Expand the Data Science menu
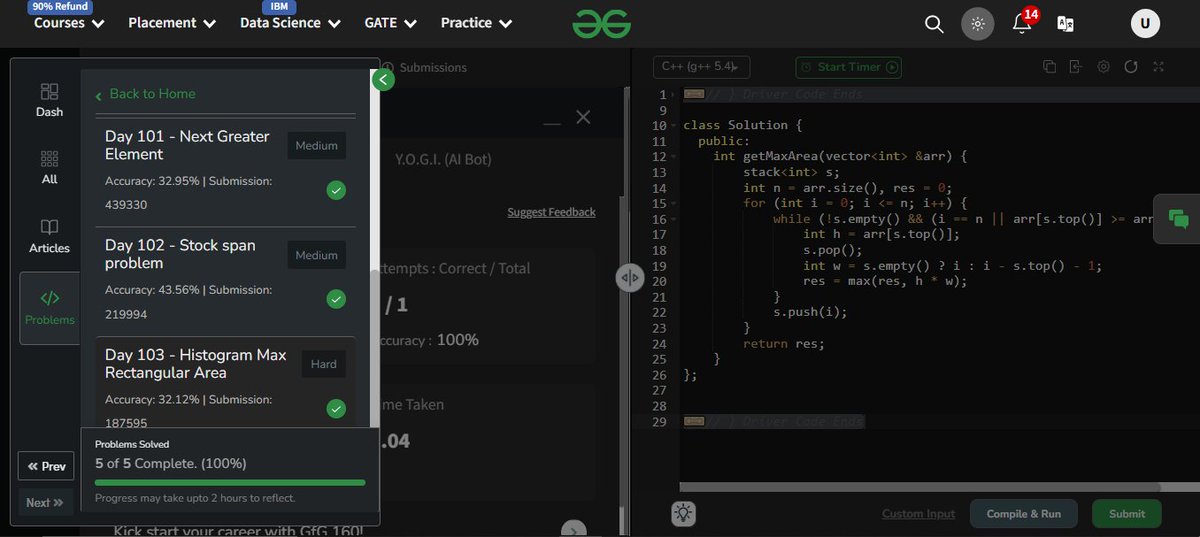 coord(290,23)
